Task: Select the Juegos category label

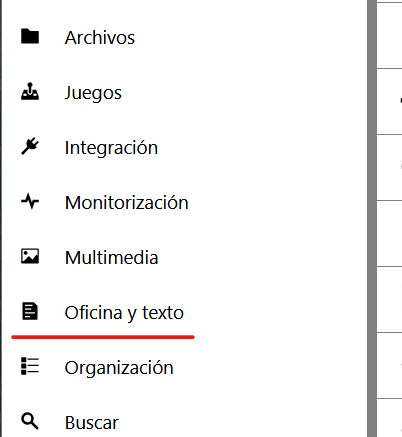Action: (x=93, y=93)
